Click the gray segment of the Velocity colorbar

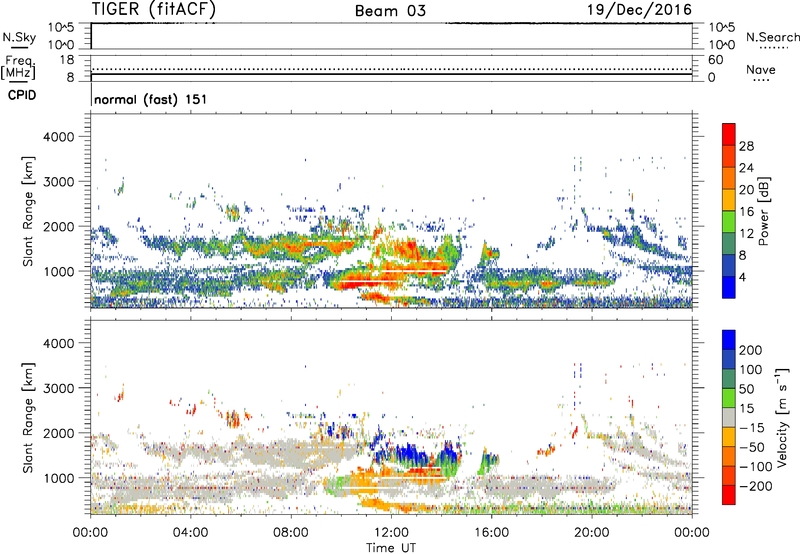[729, 417]
